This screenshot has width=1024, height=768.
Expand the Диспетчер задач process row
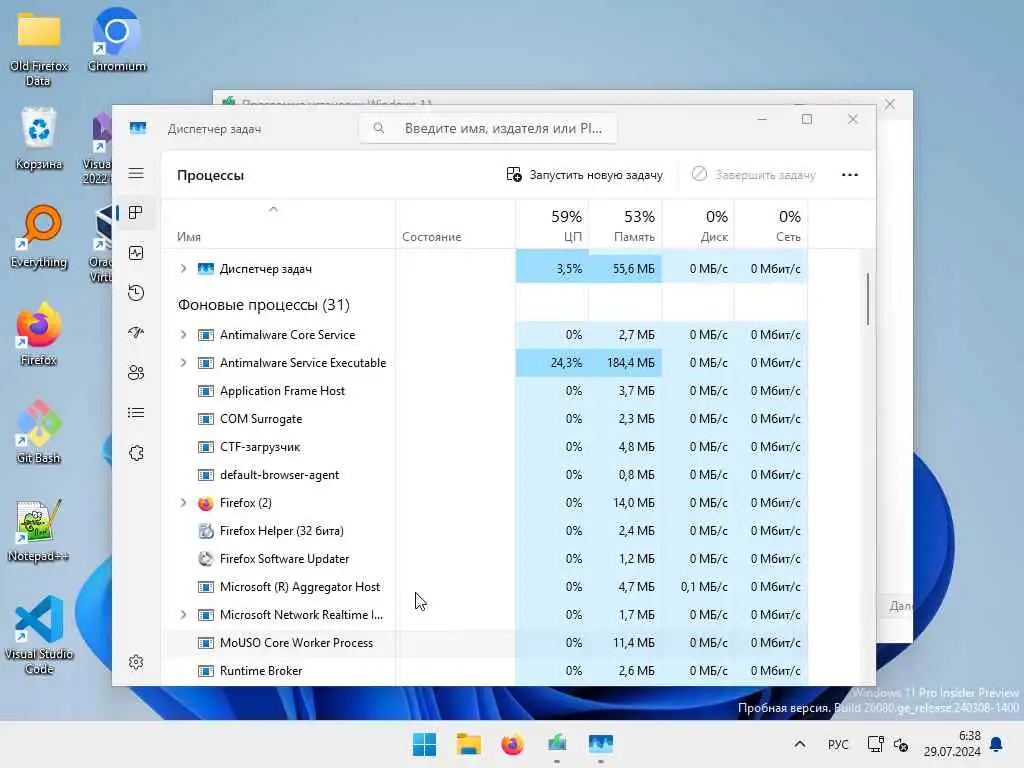(184, 268)
